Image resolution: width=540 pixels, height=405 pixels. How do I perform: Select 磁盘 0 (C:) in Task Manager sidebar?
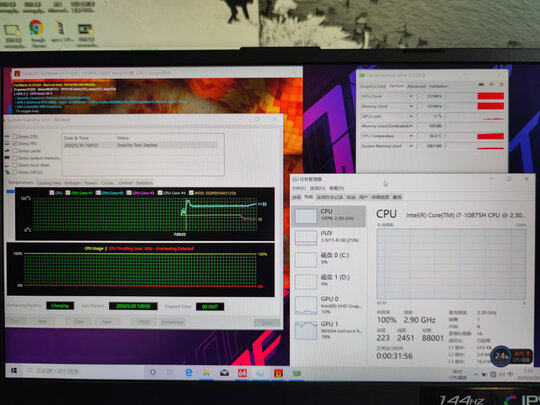(328, 259)
